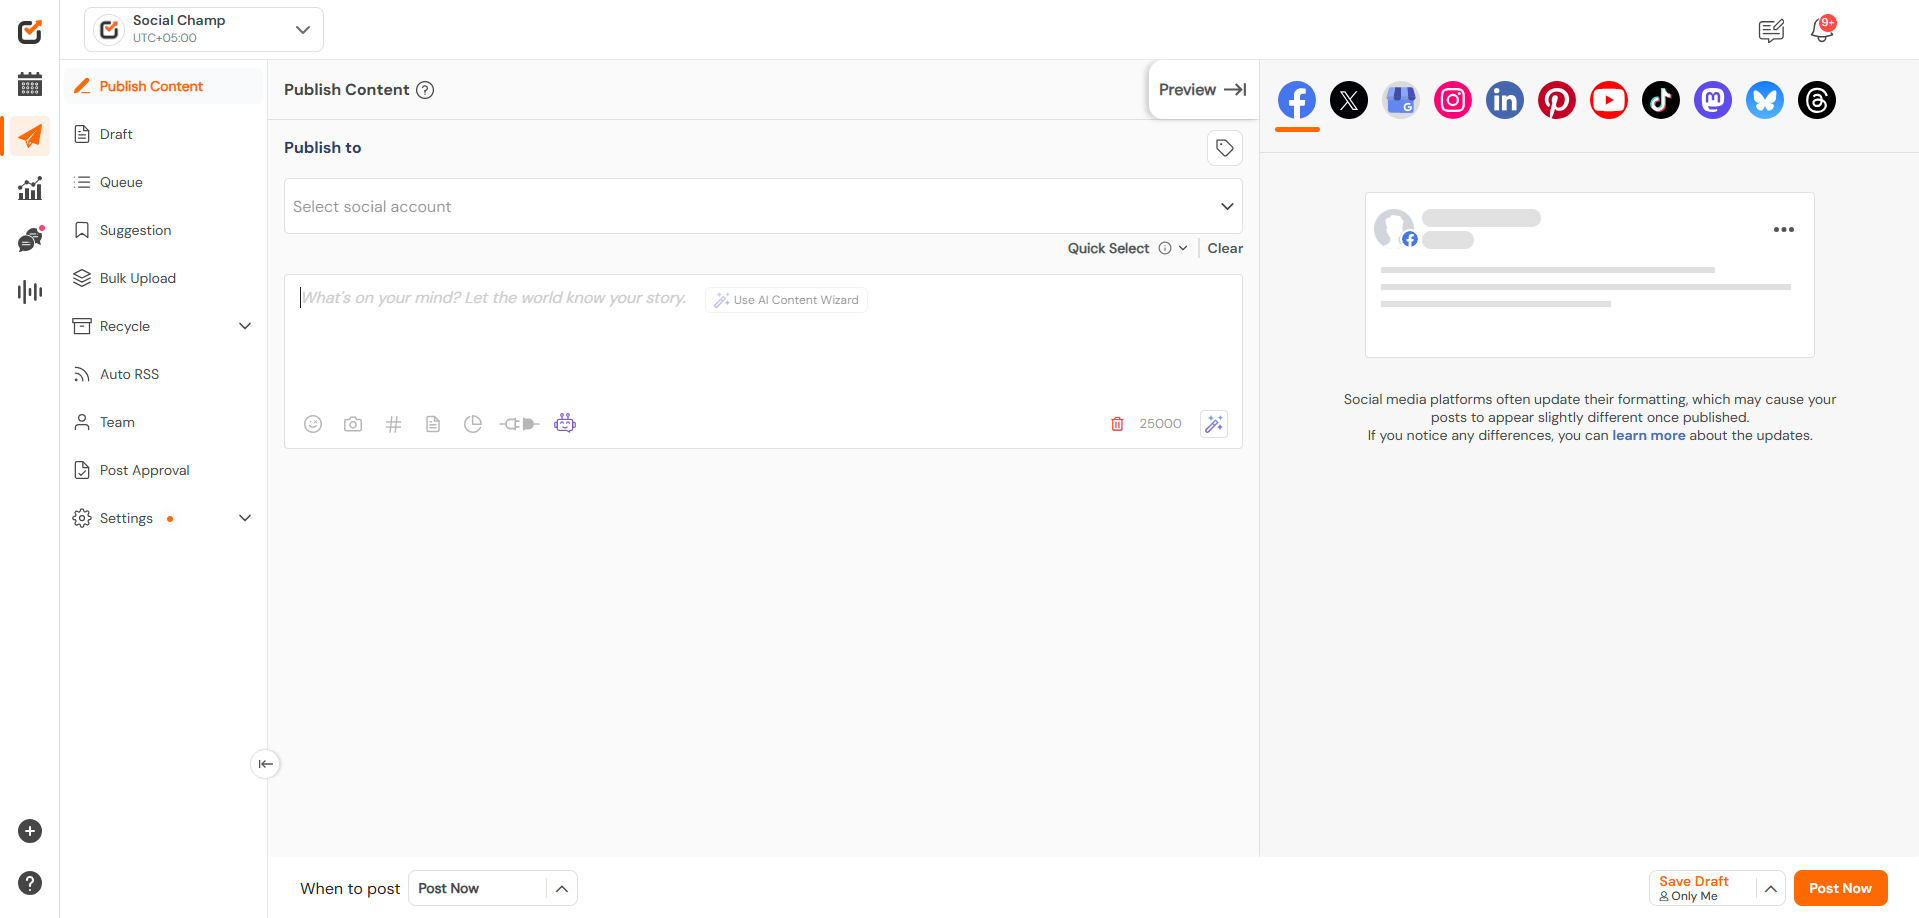Open the help question mark in left rail
The image size is (1919, 918).
pos(30,883)
